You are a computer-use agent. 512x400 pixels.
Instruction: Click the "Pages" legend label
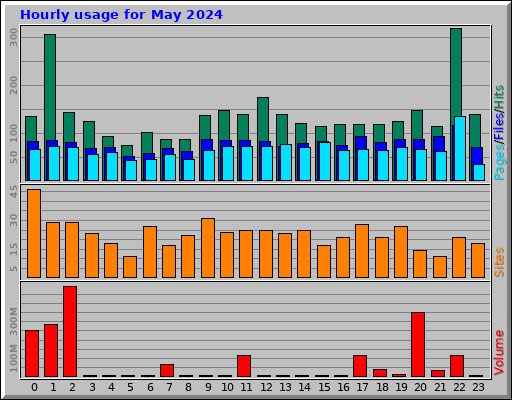[499, 162]
